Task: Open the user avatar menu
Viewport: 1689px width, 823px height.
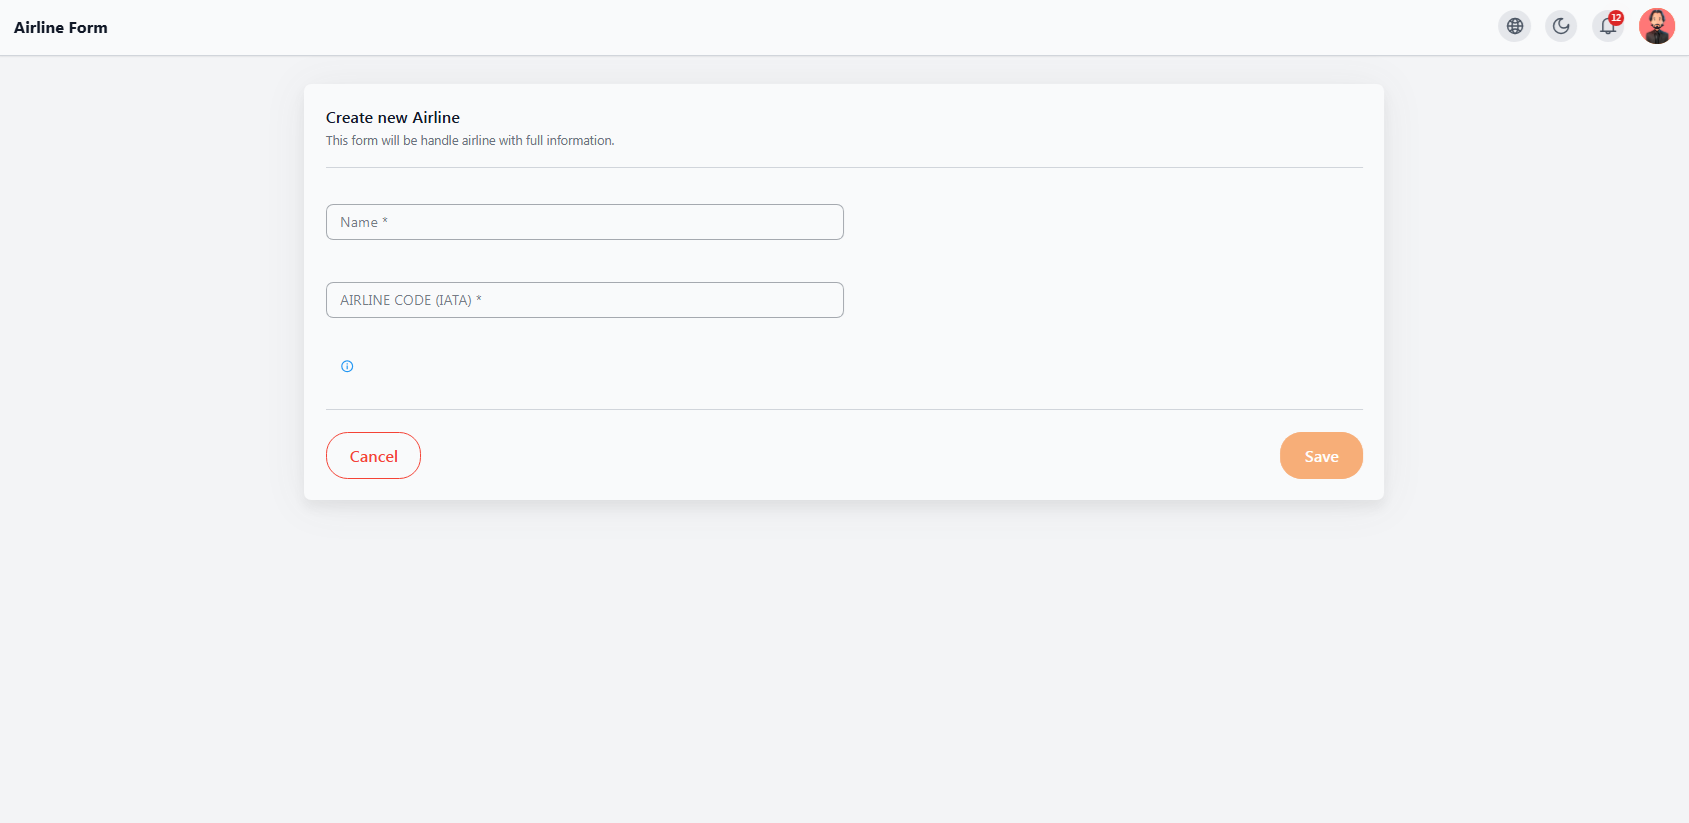Action: coord(1656,26)
